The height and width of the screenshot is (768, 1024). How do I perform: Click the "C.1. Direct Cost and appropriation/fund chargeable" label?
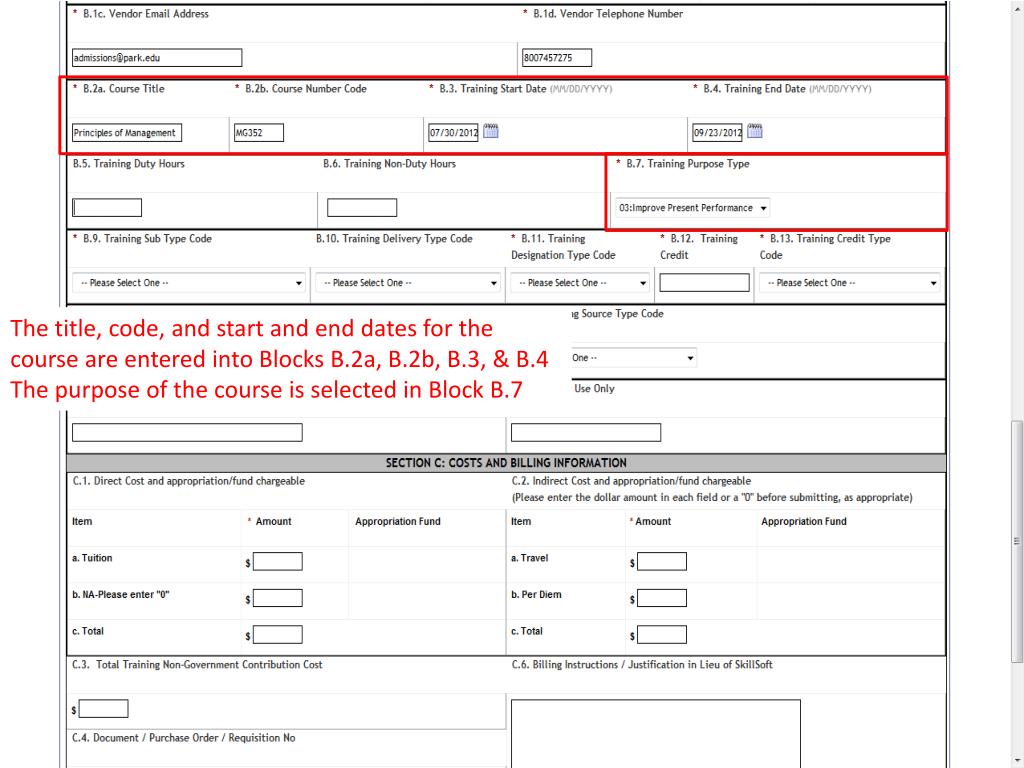tap(189, 481)
